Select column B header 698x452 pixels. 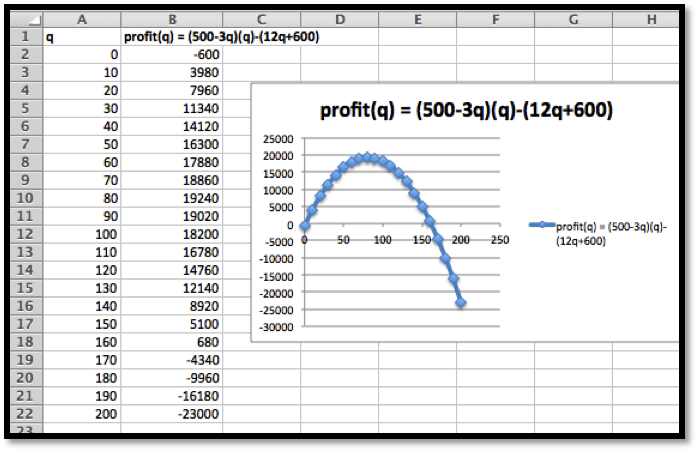coord(171,19)
